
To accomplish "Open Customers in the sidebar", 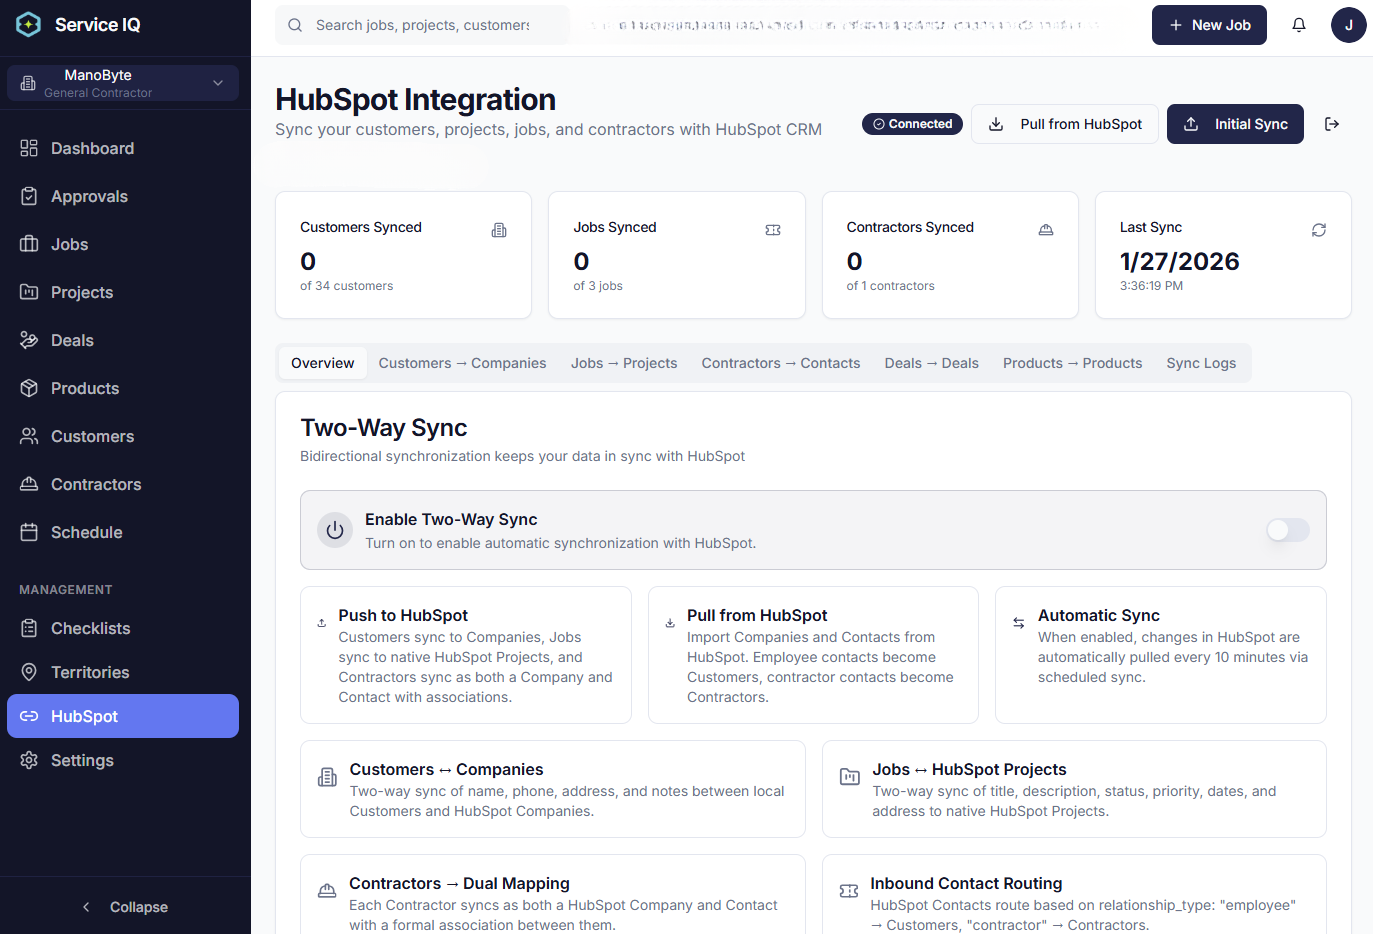I will [x=123, y=436].
